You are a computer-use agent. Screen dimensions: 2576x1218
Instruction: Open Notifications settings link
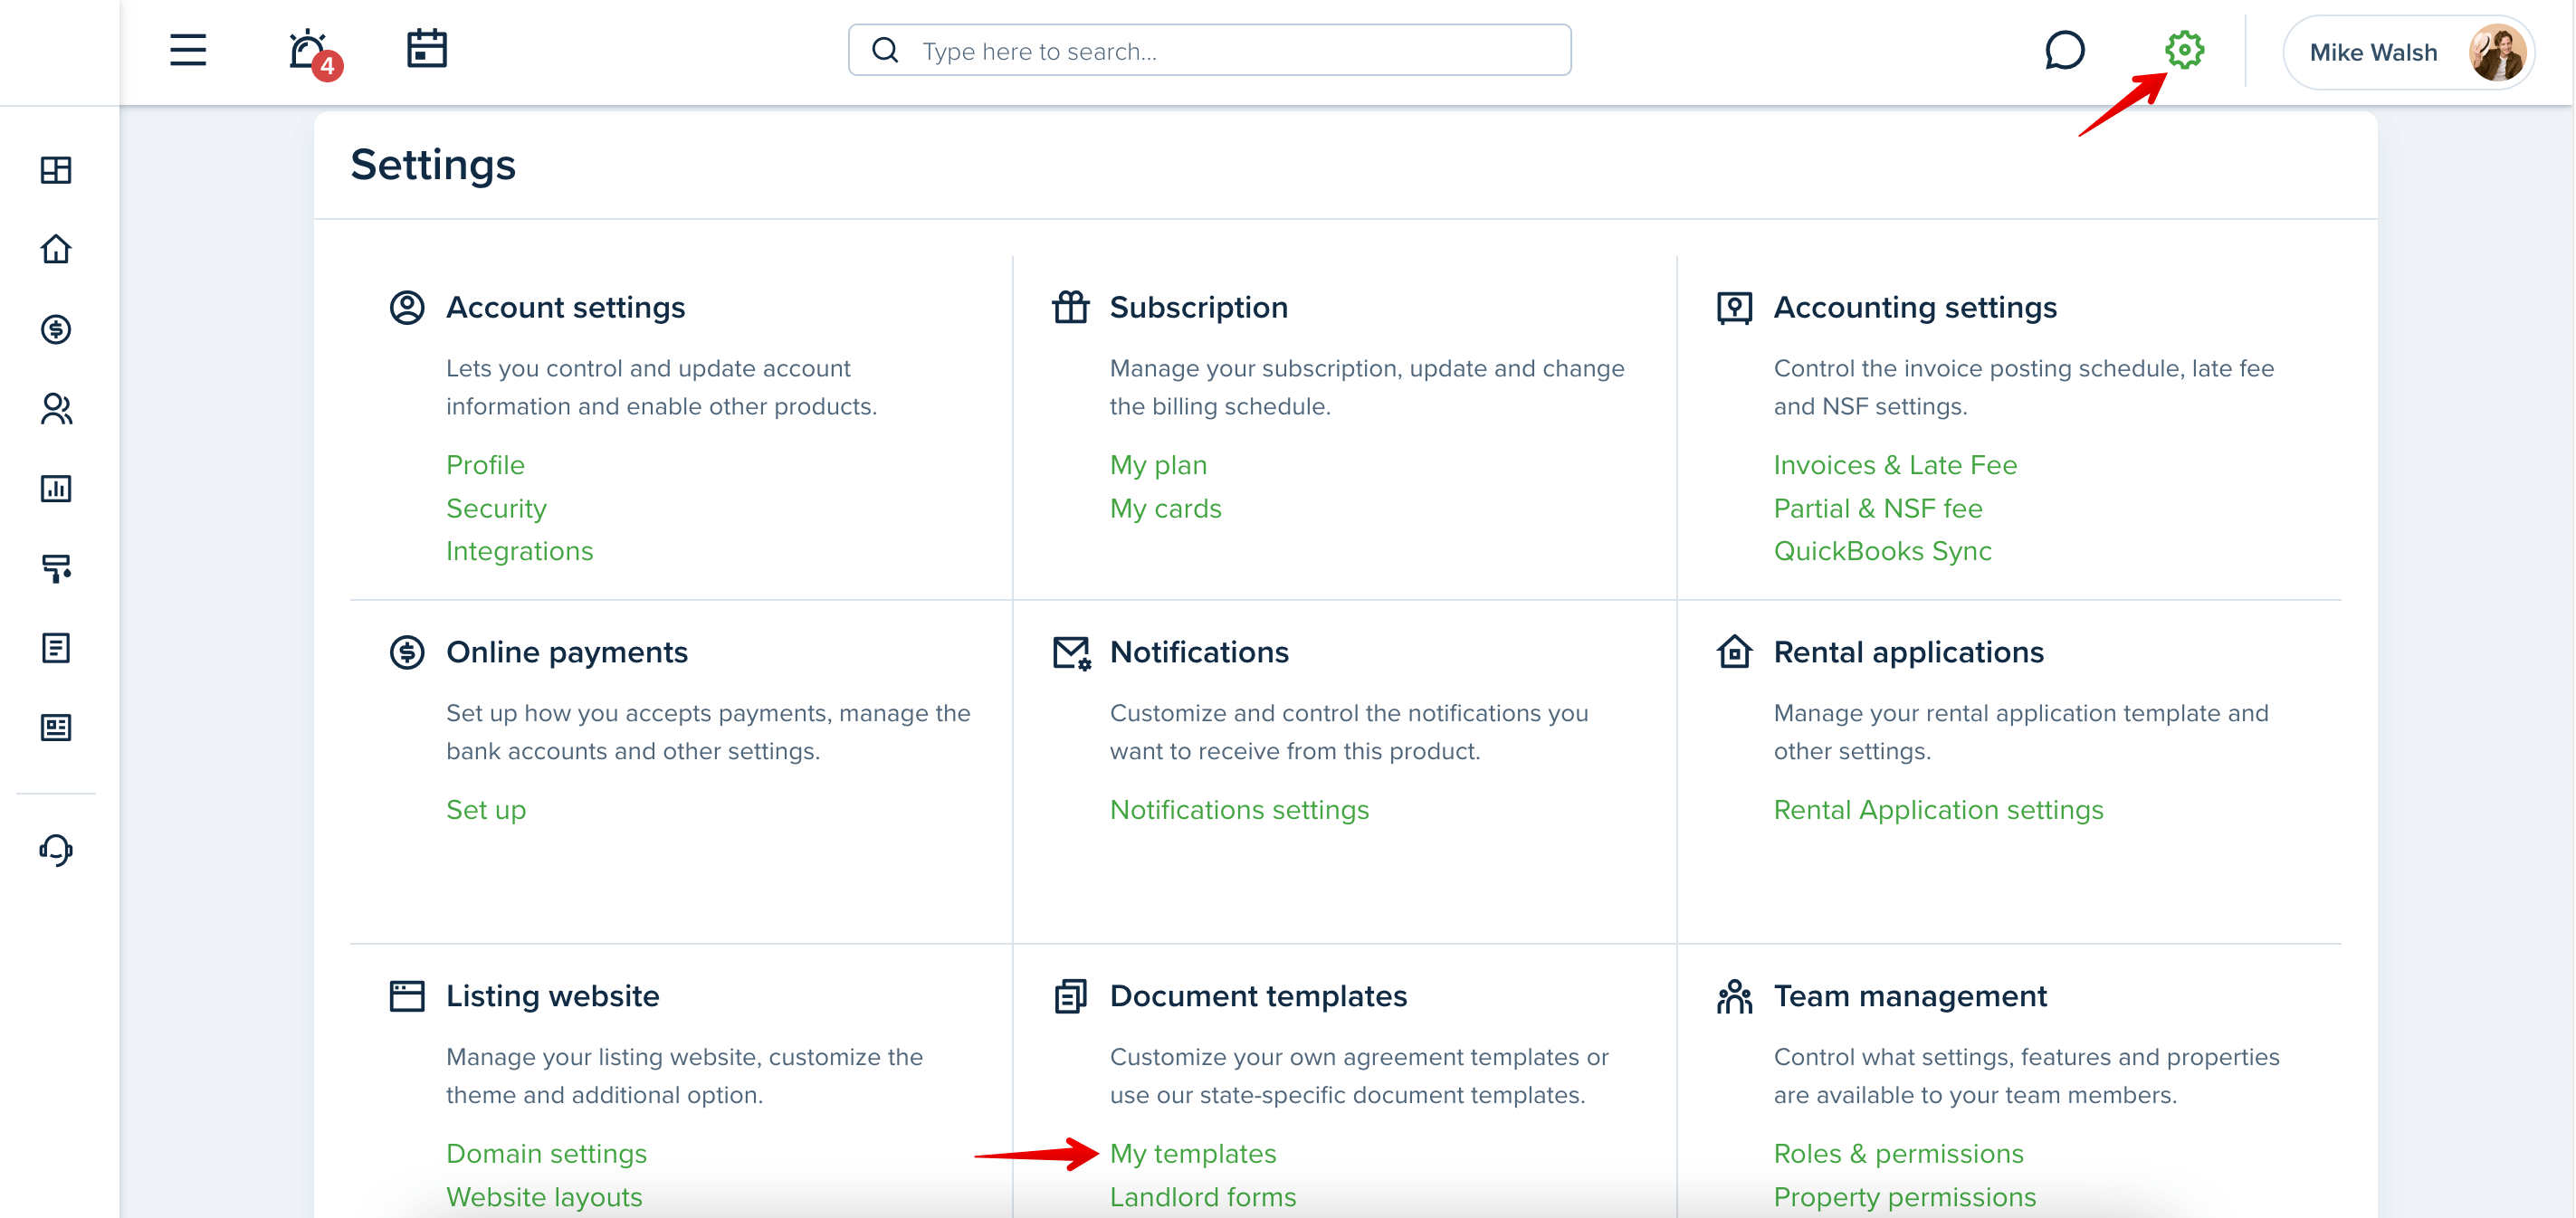tap(1239, 810)
